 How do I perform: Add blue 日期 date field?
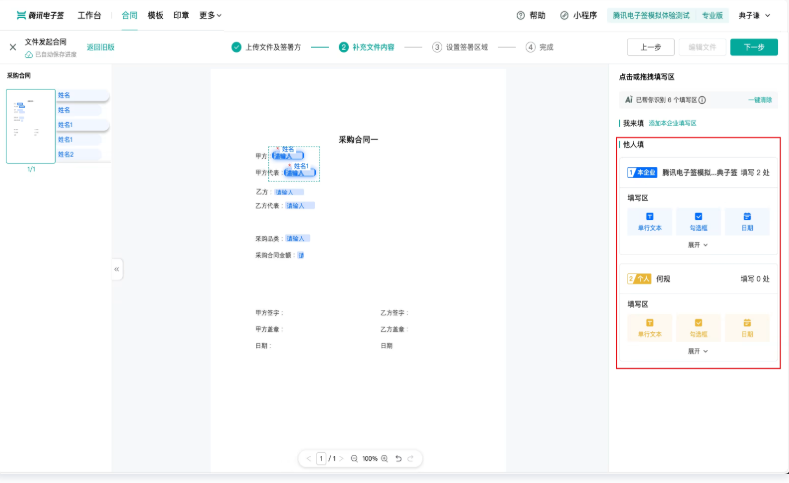point(747,221)
